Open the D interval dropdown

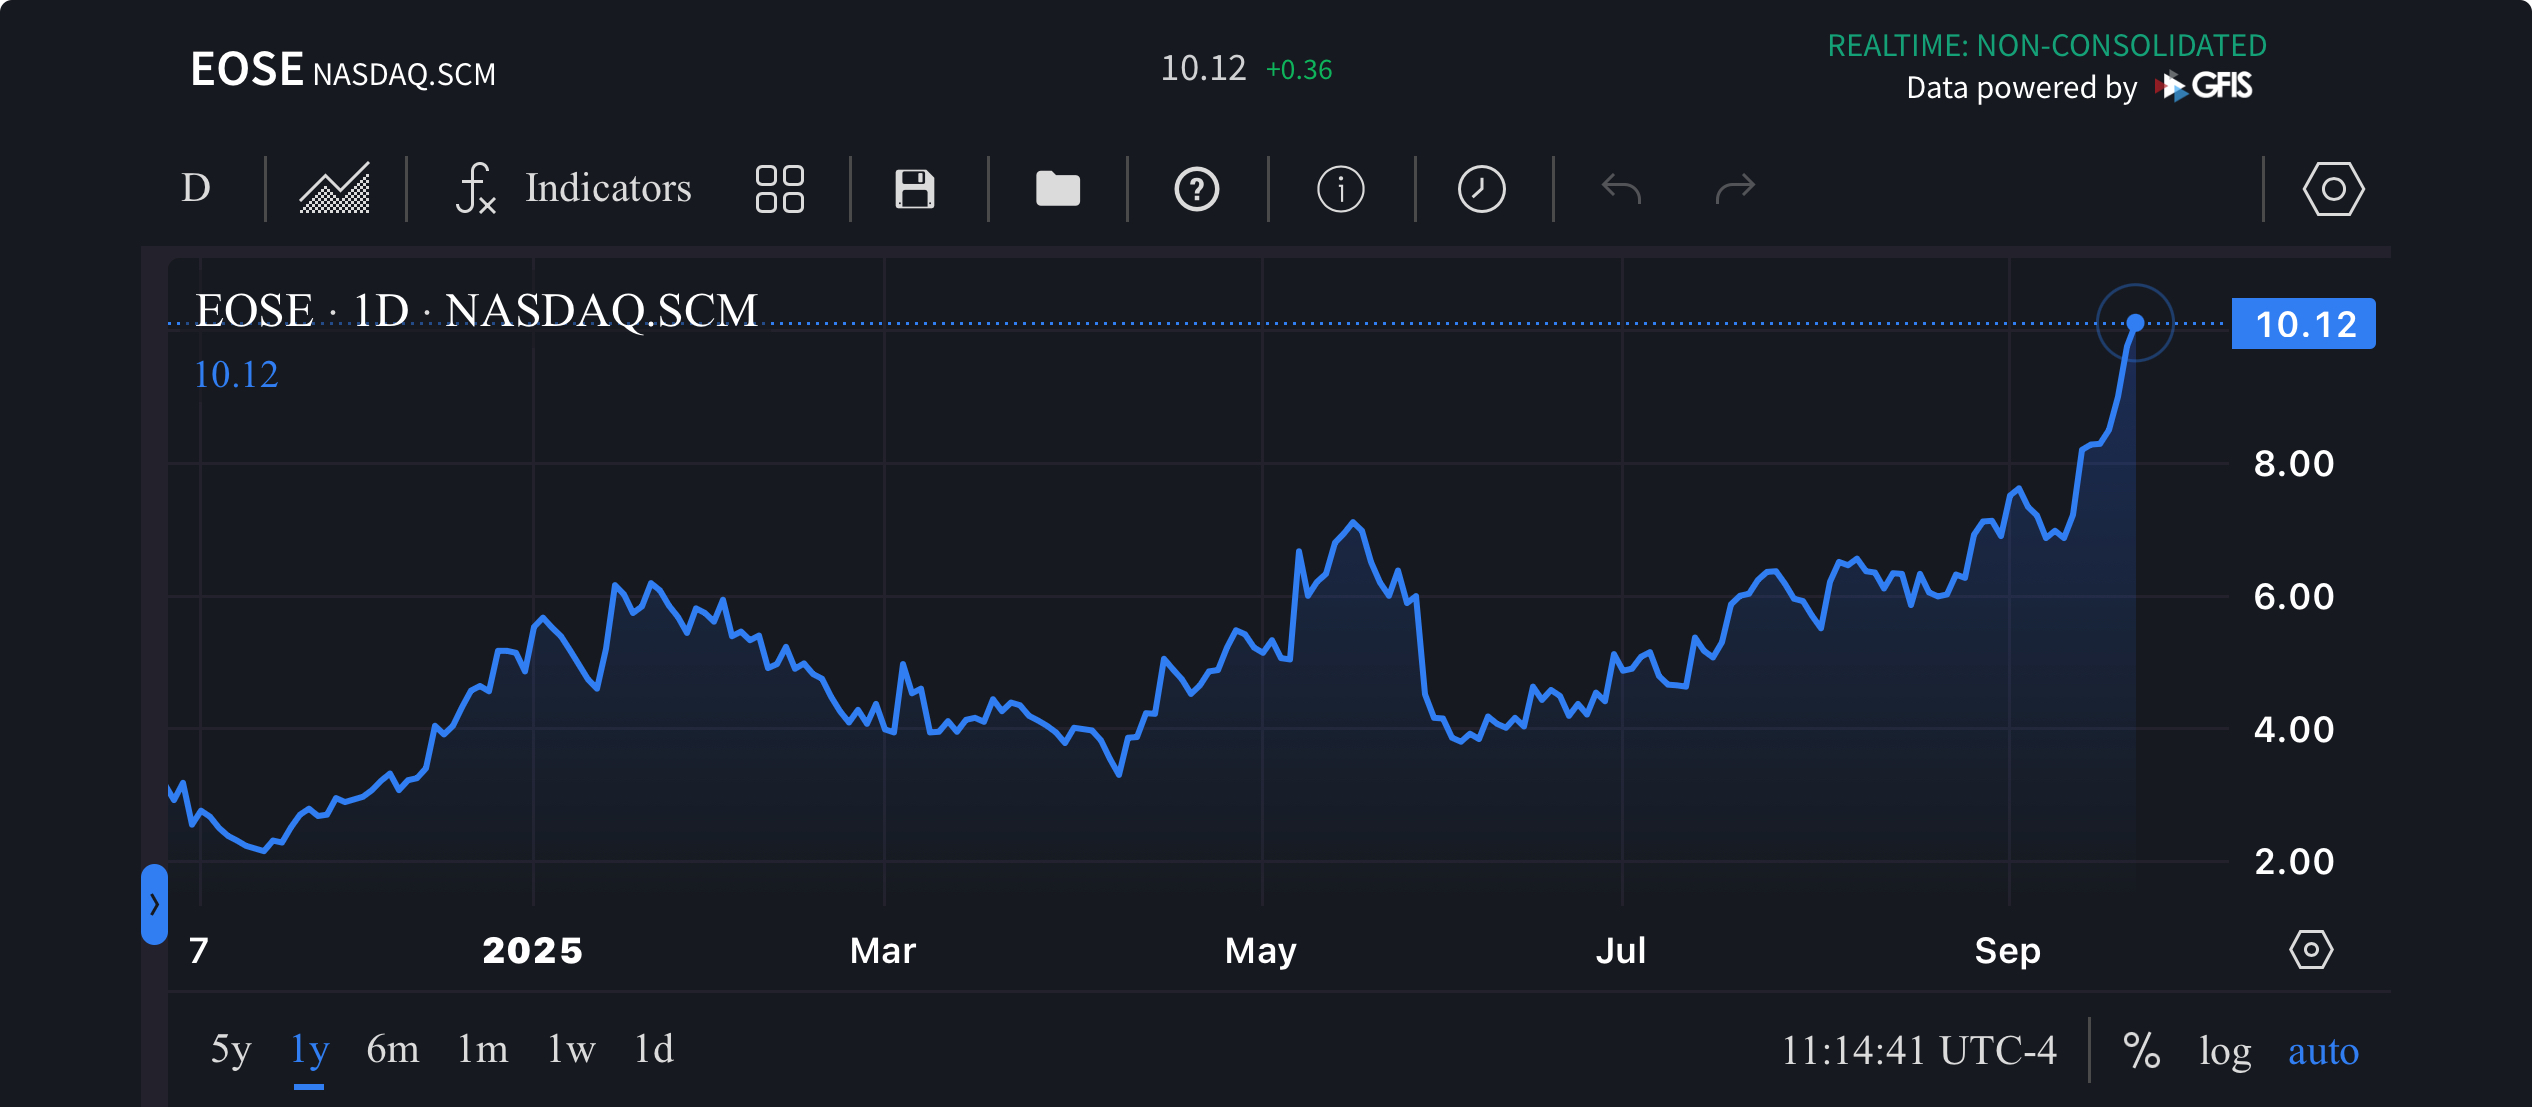196,188
